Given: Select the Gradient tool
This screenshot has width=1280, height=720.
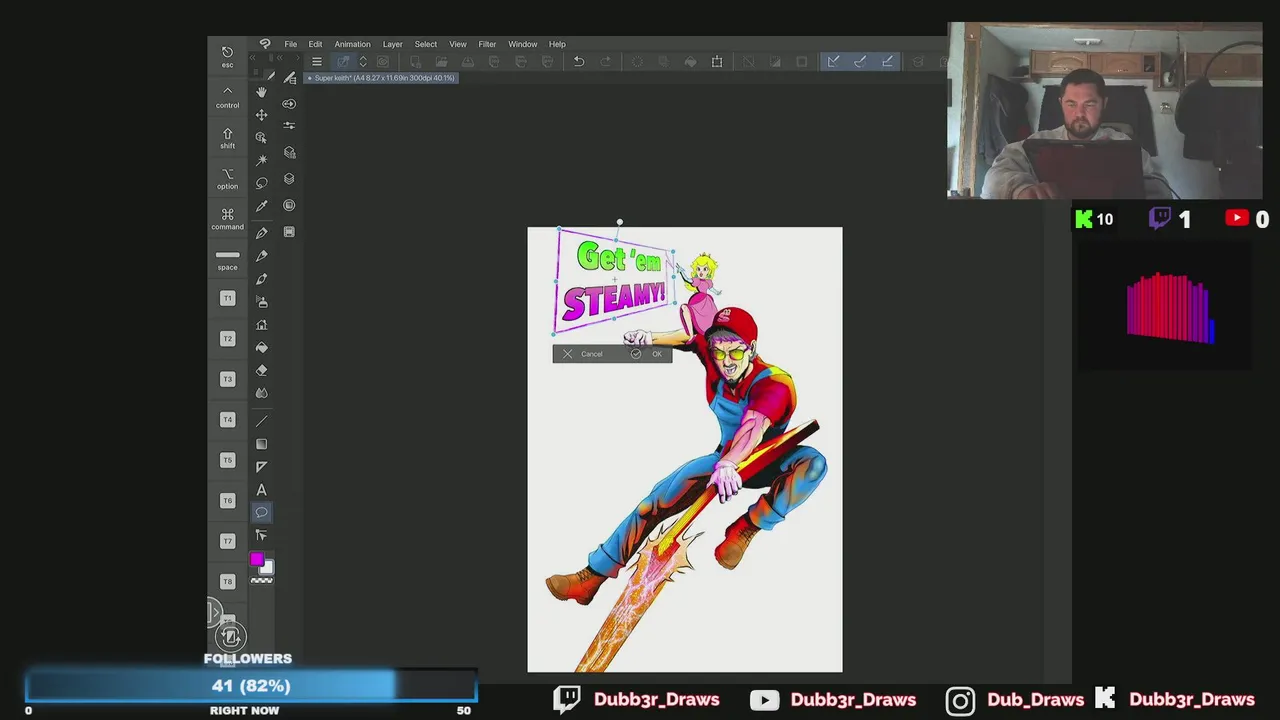Looking at the screenshot, I should [261, 444].
